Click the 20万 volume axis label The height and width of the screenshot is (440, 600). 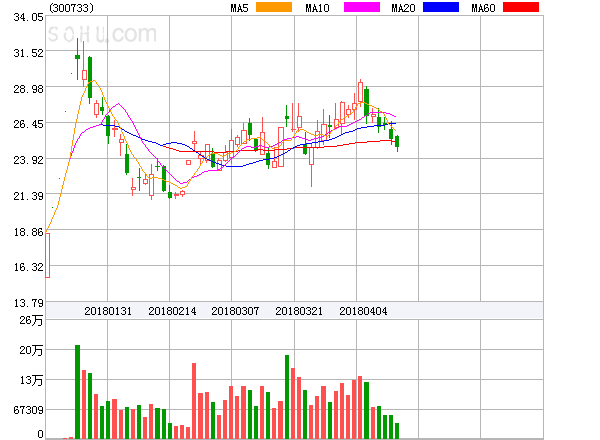coord(31,350)
